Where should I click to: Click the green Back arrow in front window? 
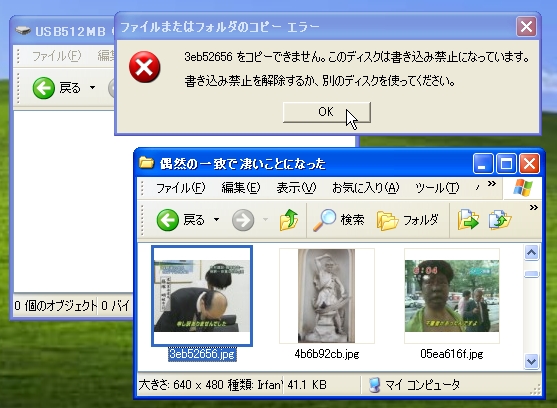click(x=168, y=220)
